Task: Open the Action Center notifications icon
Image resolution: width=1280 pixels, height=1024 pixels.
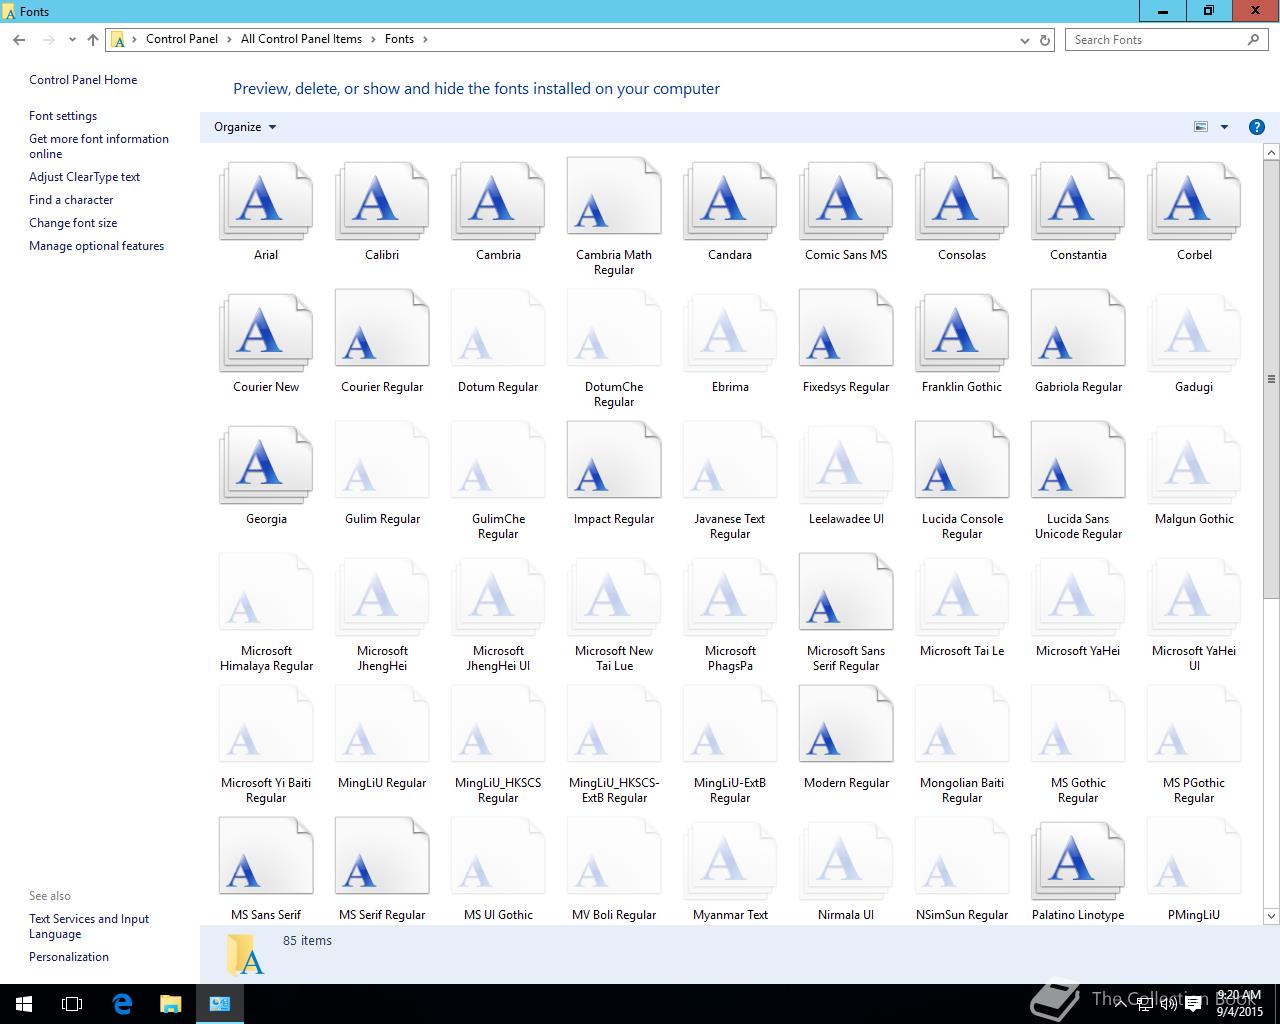Action: (x=1193, y=1005)
